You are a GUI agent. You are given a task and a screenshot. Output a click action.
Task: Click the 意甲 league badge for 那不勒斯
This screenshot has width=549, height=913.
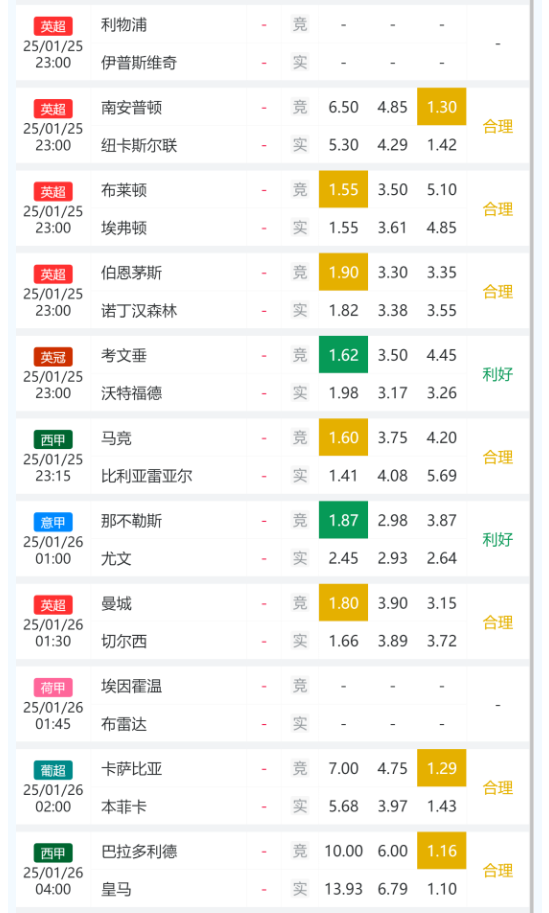coord(53,522)
